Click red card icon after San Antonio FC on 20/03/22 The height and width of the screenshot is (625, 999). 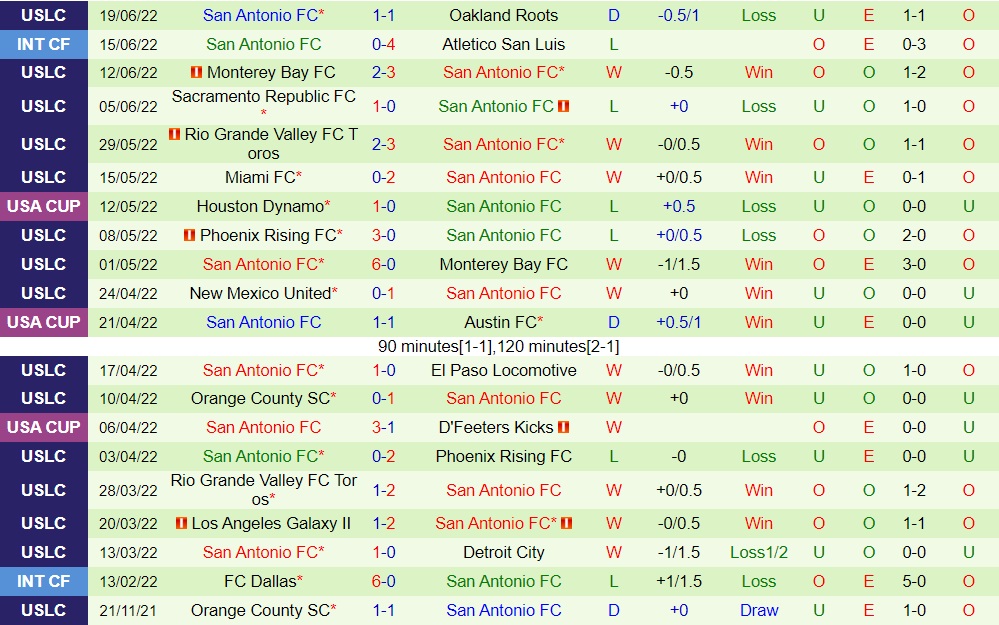click(567, 524)
